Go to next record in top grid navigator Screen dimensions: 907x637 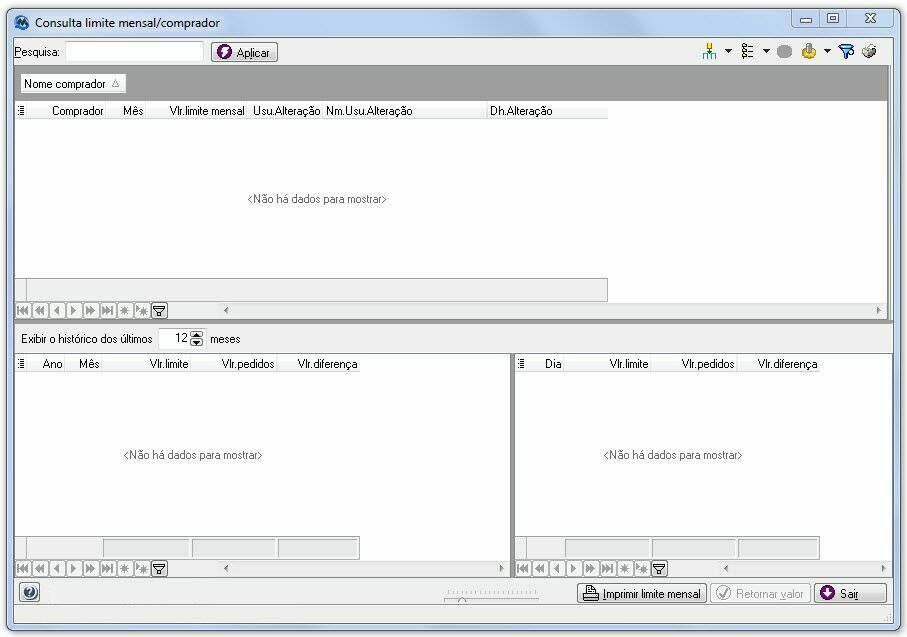point(73,311)
